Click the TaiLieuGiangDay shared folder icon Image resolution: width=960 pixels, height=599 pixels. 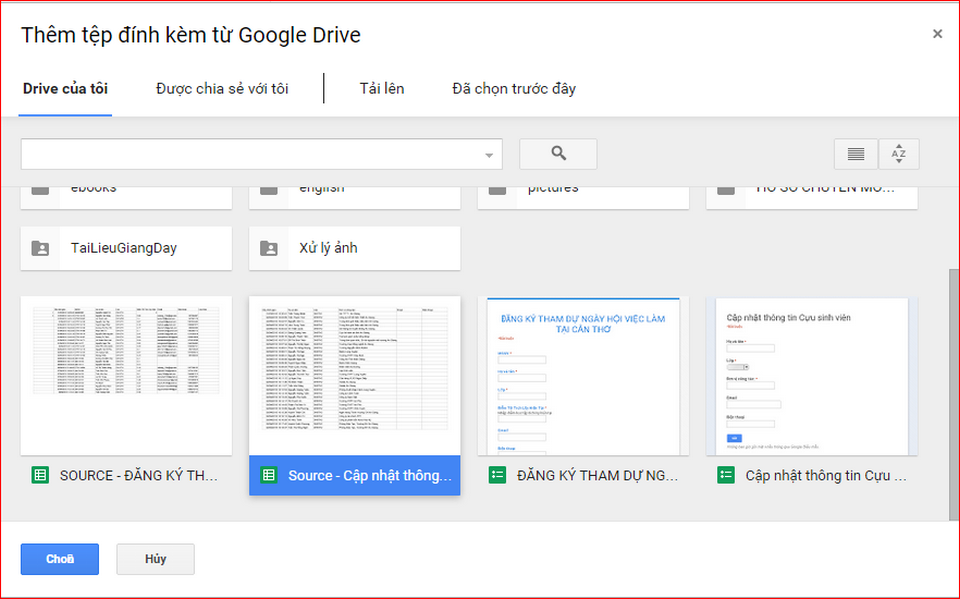tap(41, 248)
